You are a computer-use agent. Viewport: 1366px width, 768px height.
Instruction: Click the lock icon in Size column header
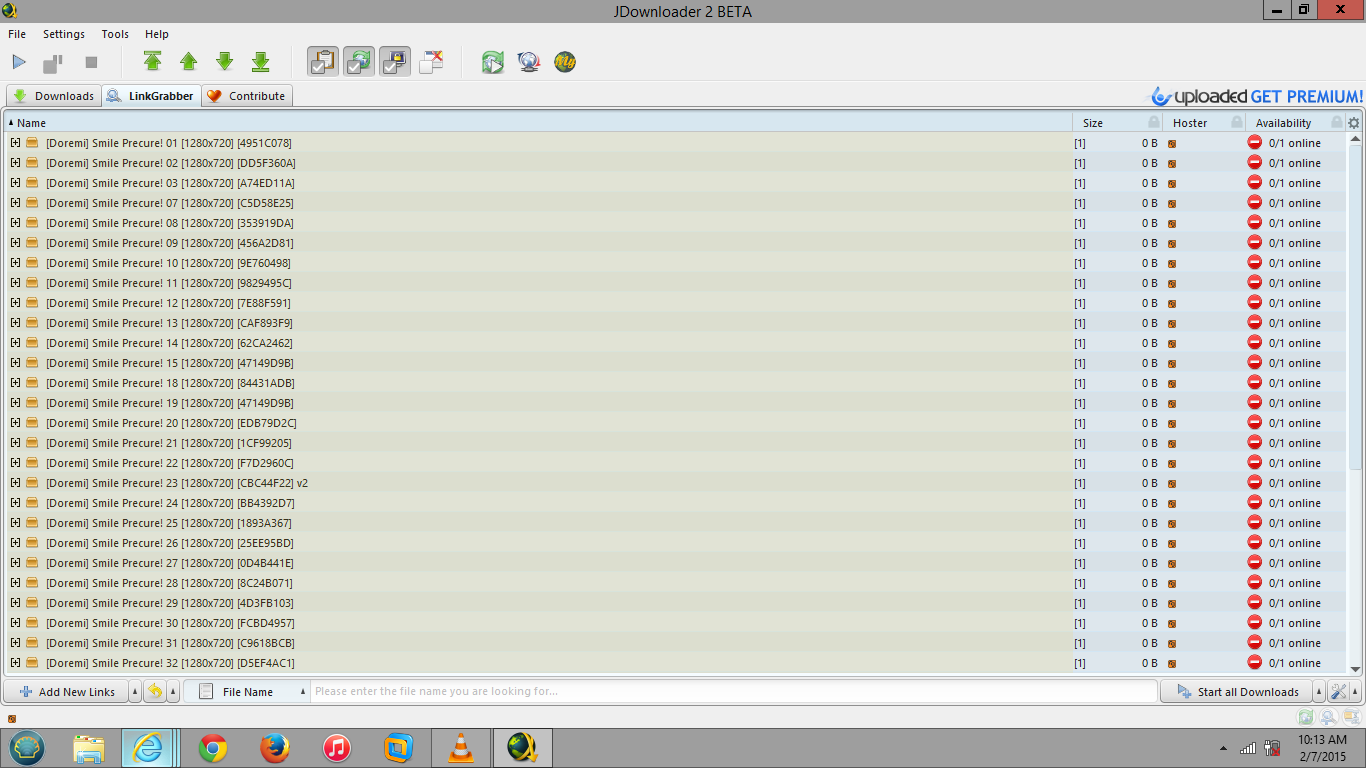1154,122
